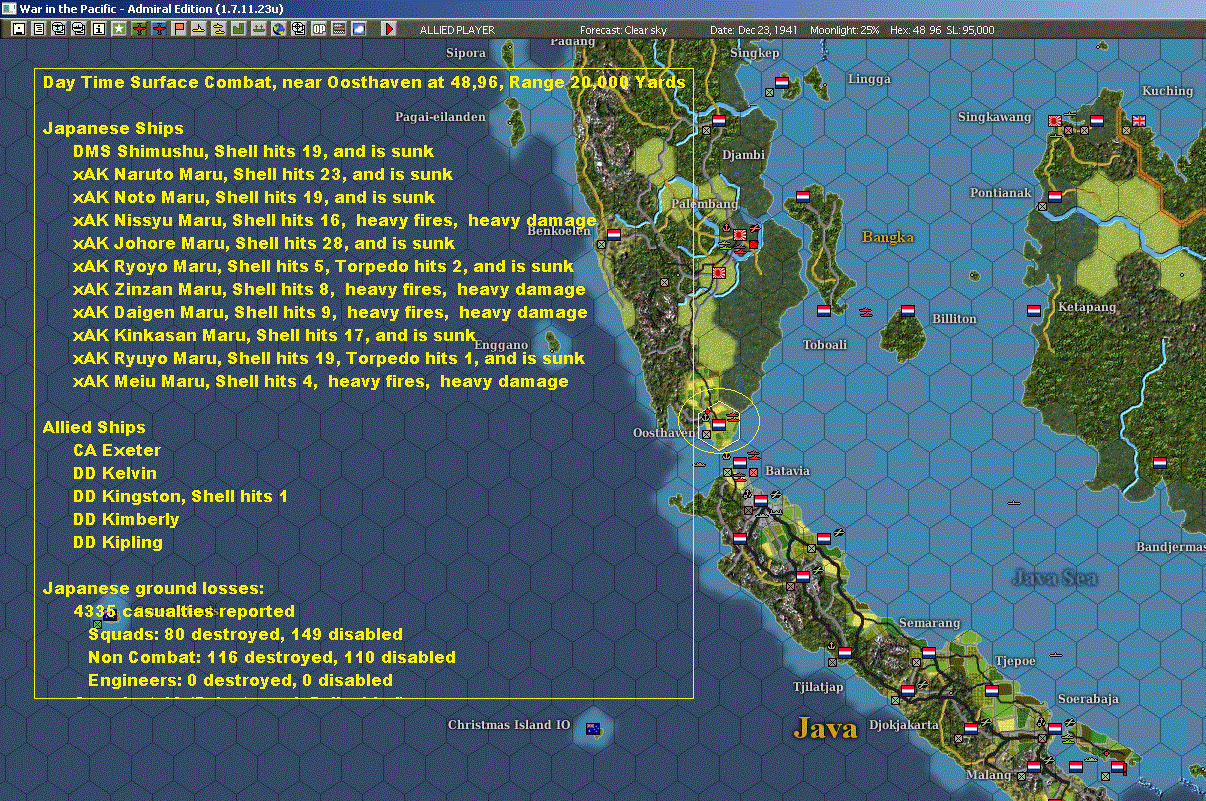Click the red play arrow end-turn icon
Viewport: 1206px width, 801px height.
point(390,30)
